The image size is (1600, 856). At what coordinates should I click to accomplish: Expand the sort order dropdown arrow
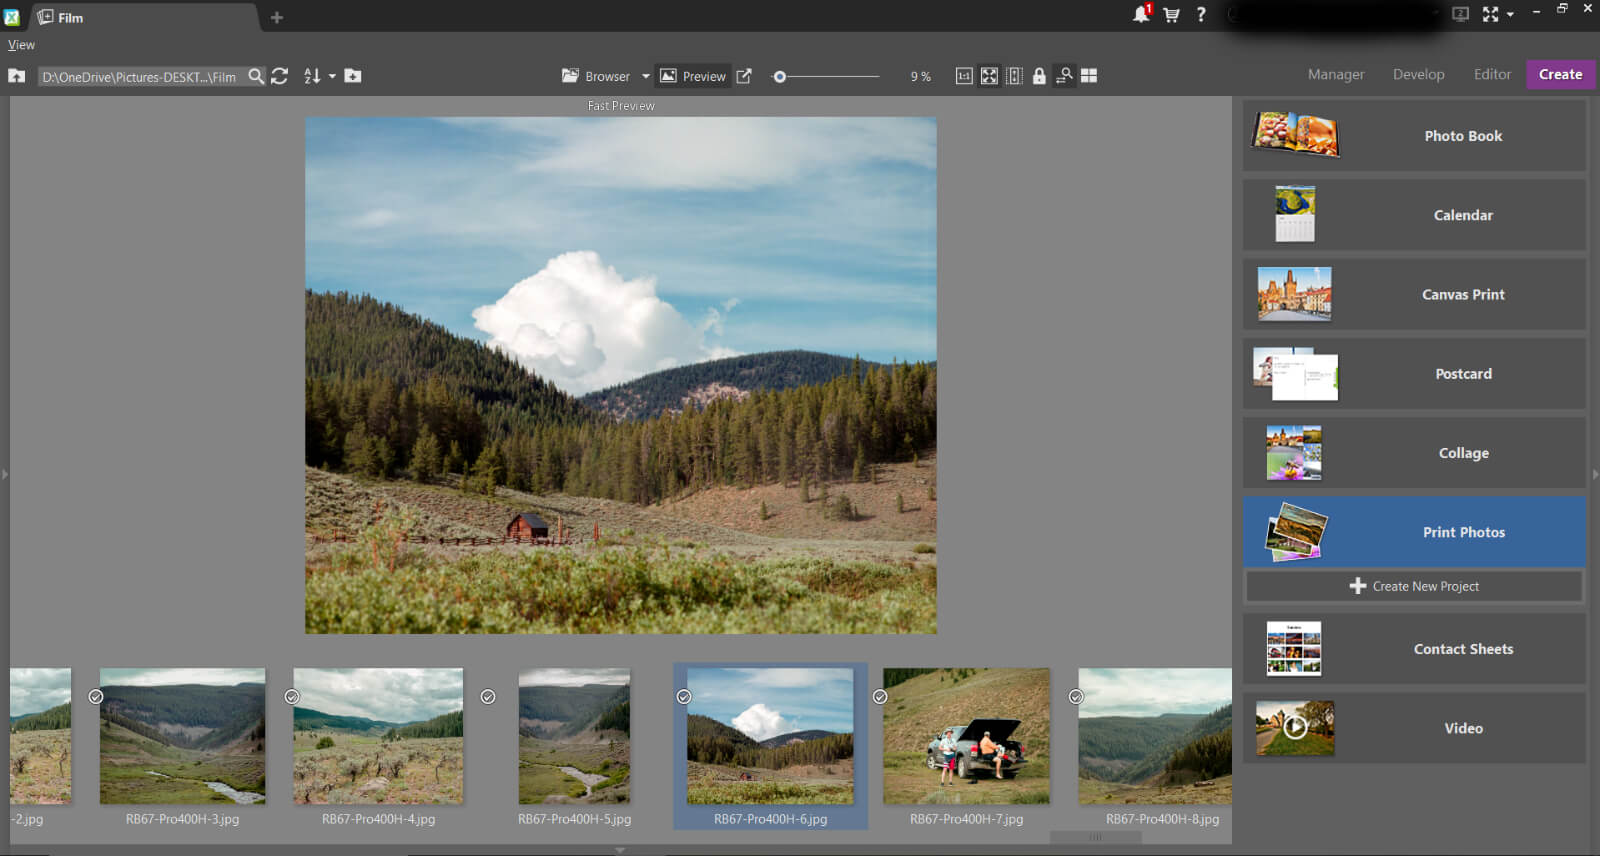(332, 76)
